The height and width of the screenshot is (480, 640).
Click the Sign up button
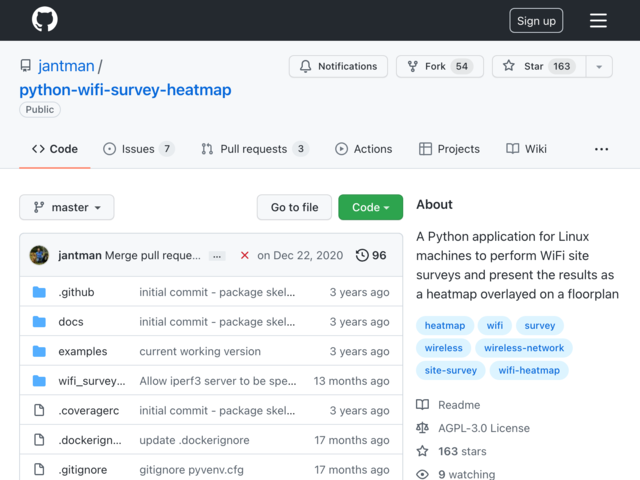point(536,21)
